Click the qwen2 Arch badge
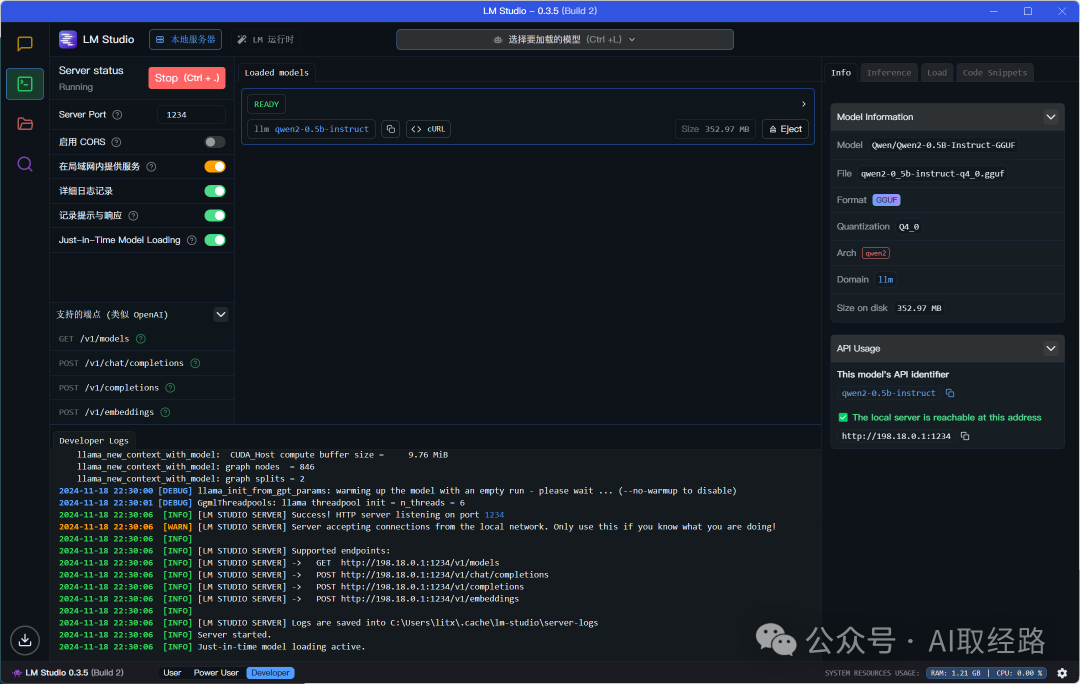This screenshot has width=1080, height=684. tap(875, 253)
